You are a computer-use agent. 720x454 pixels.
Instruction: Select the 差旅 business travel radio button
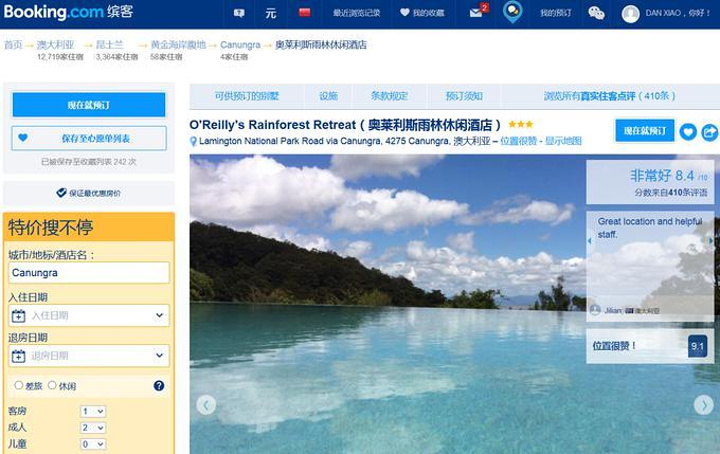(x=19, y=386)
